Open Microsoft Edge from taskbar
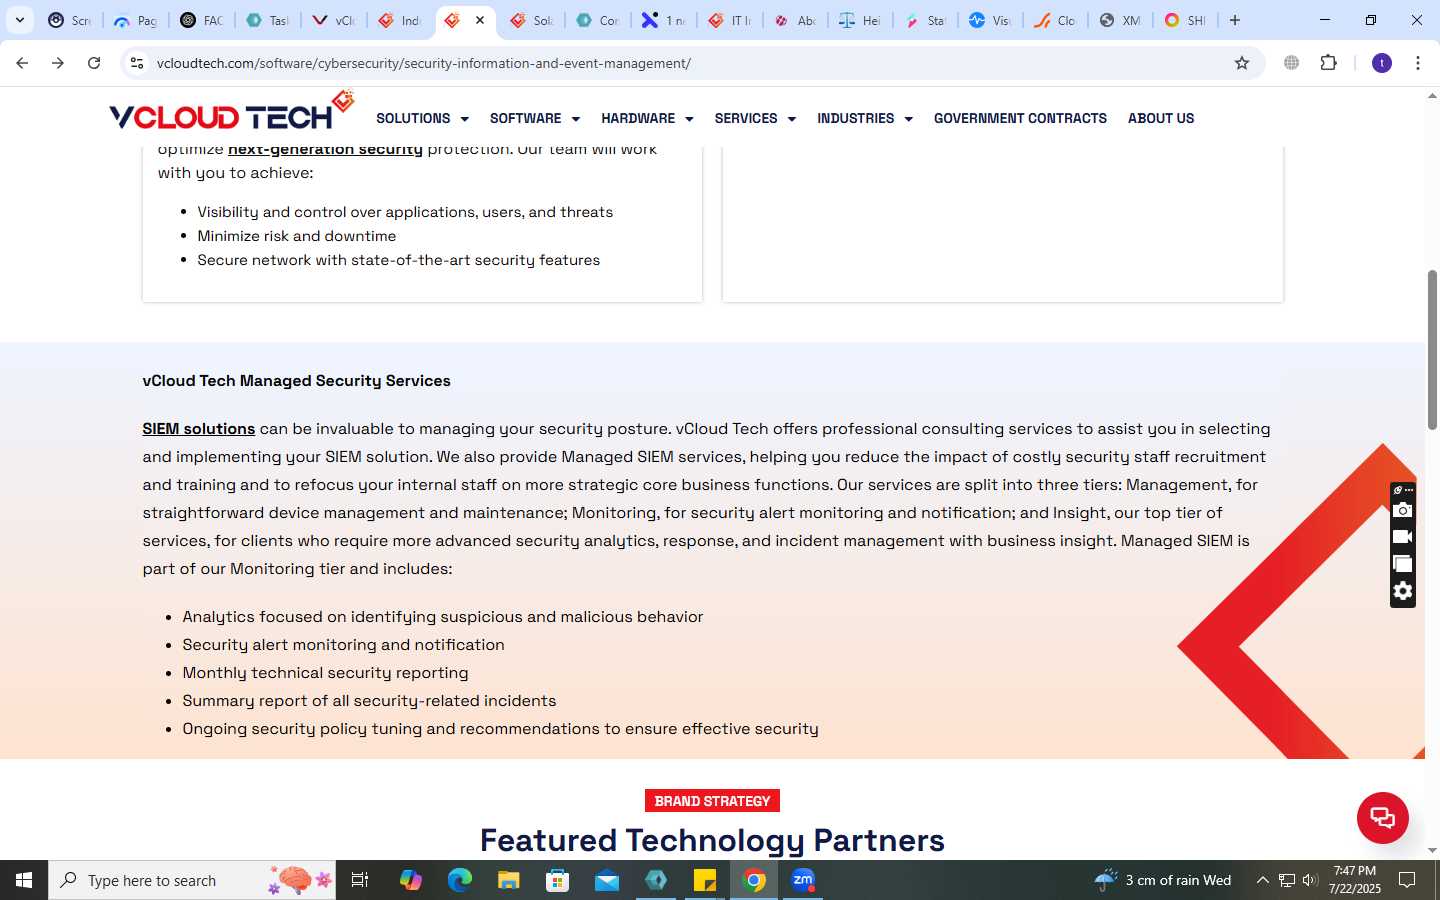 459,880
